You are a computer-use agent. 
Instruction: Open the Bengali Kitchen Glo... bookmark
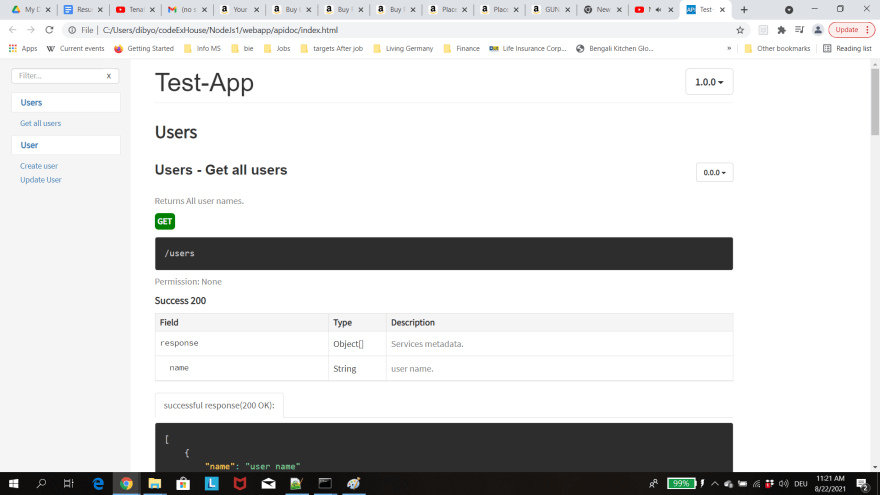615,49
